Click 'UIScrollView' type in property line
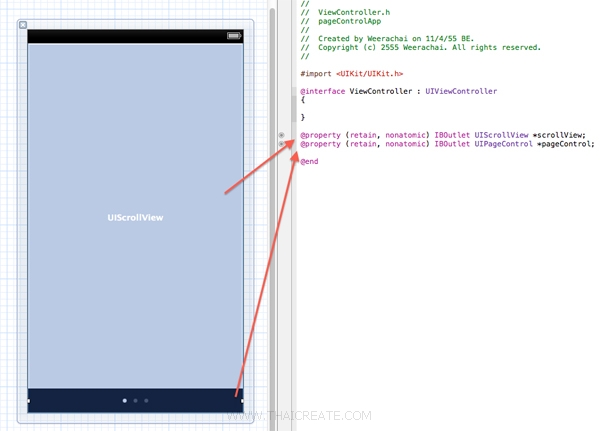This screenshot has height=431, width=600. click(x=501, y=135)
